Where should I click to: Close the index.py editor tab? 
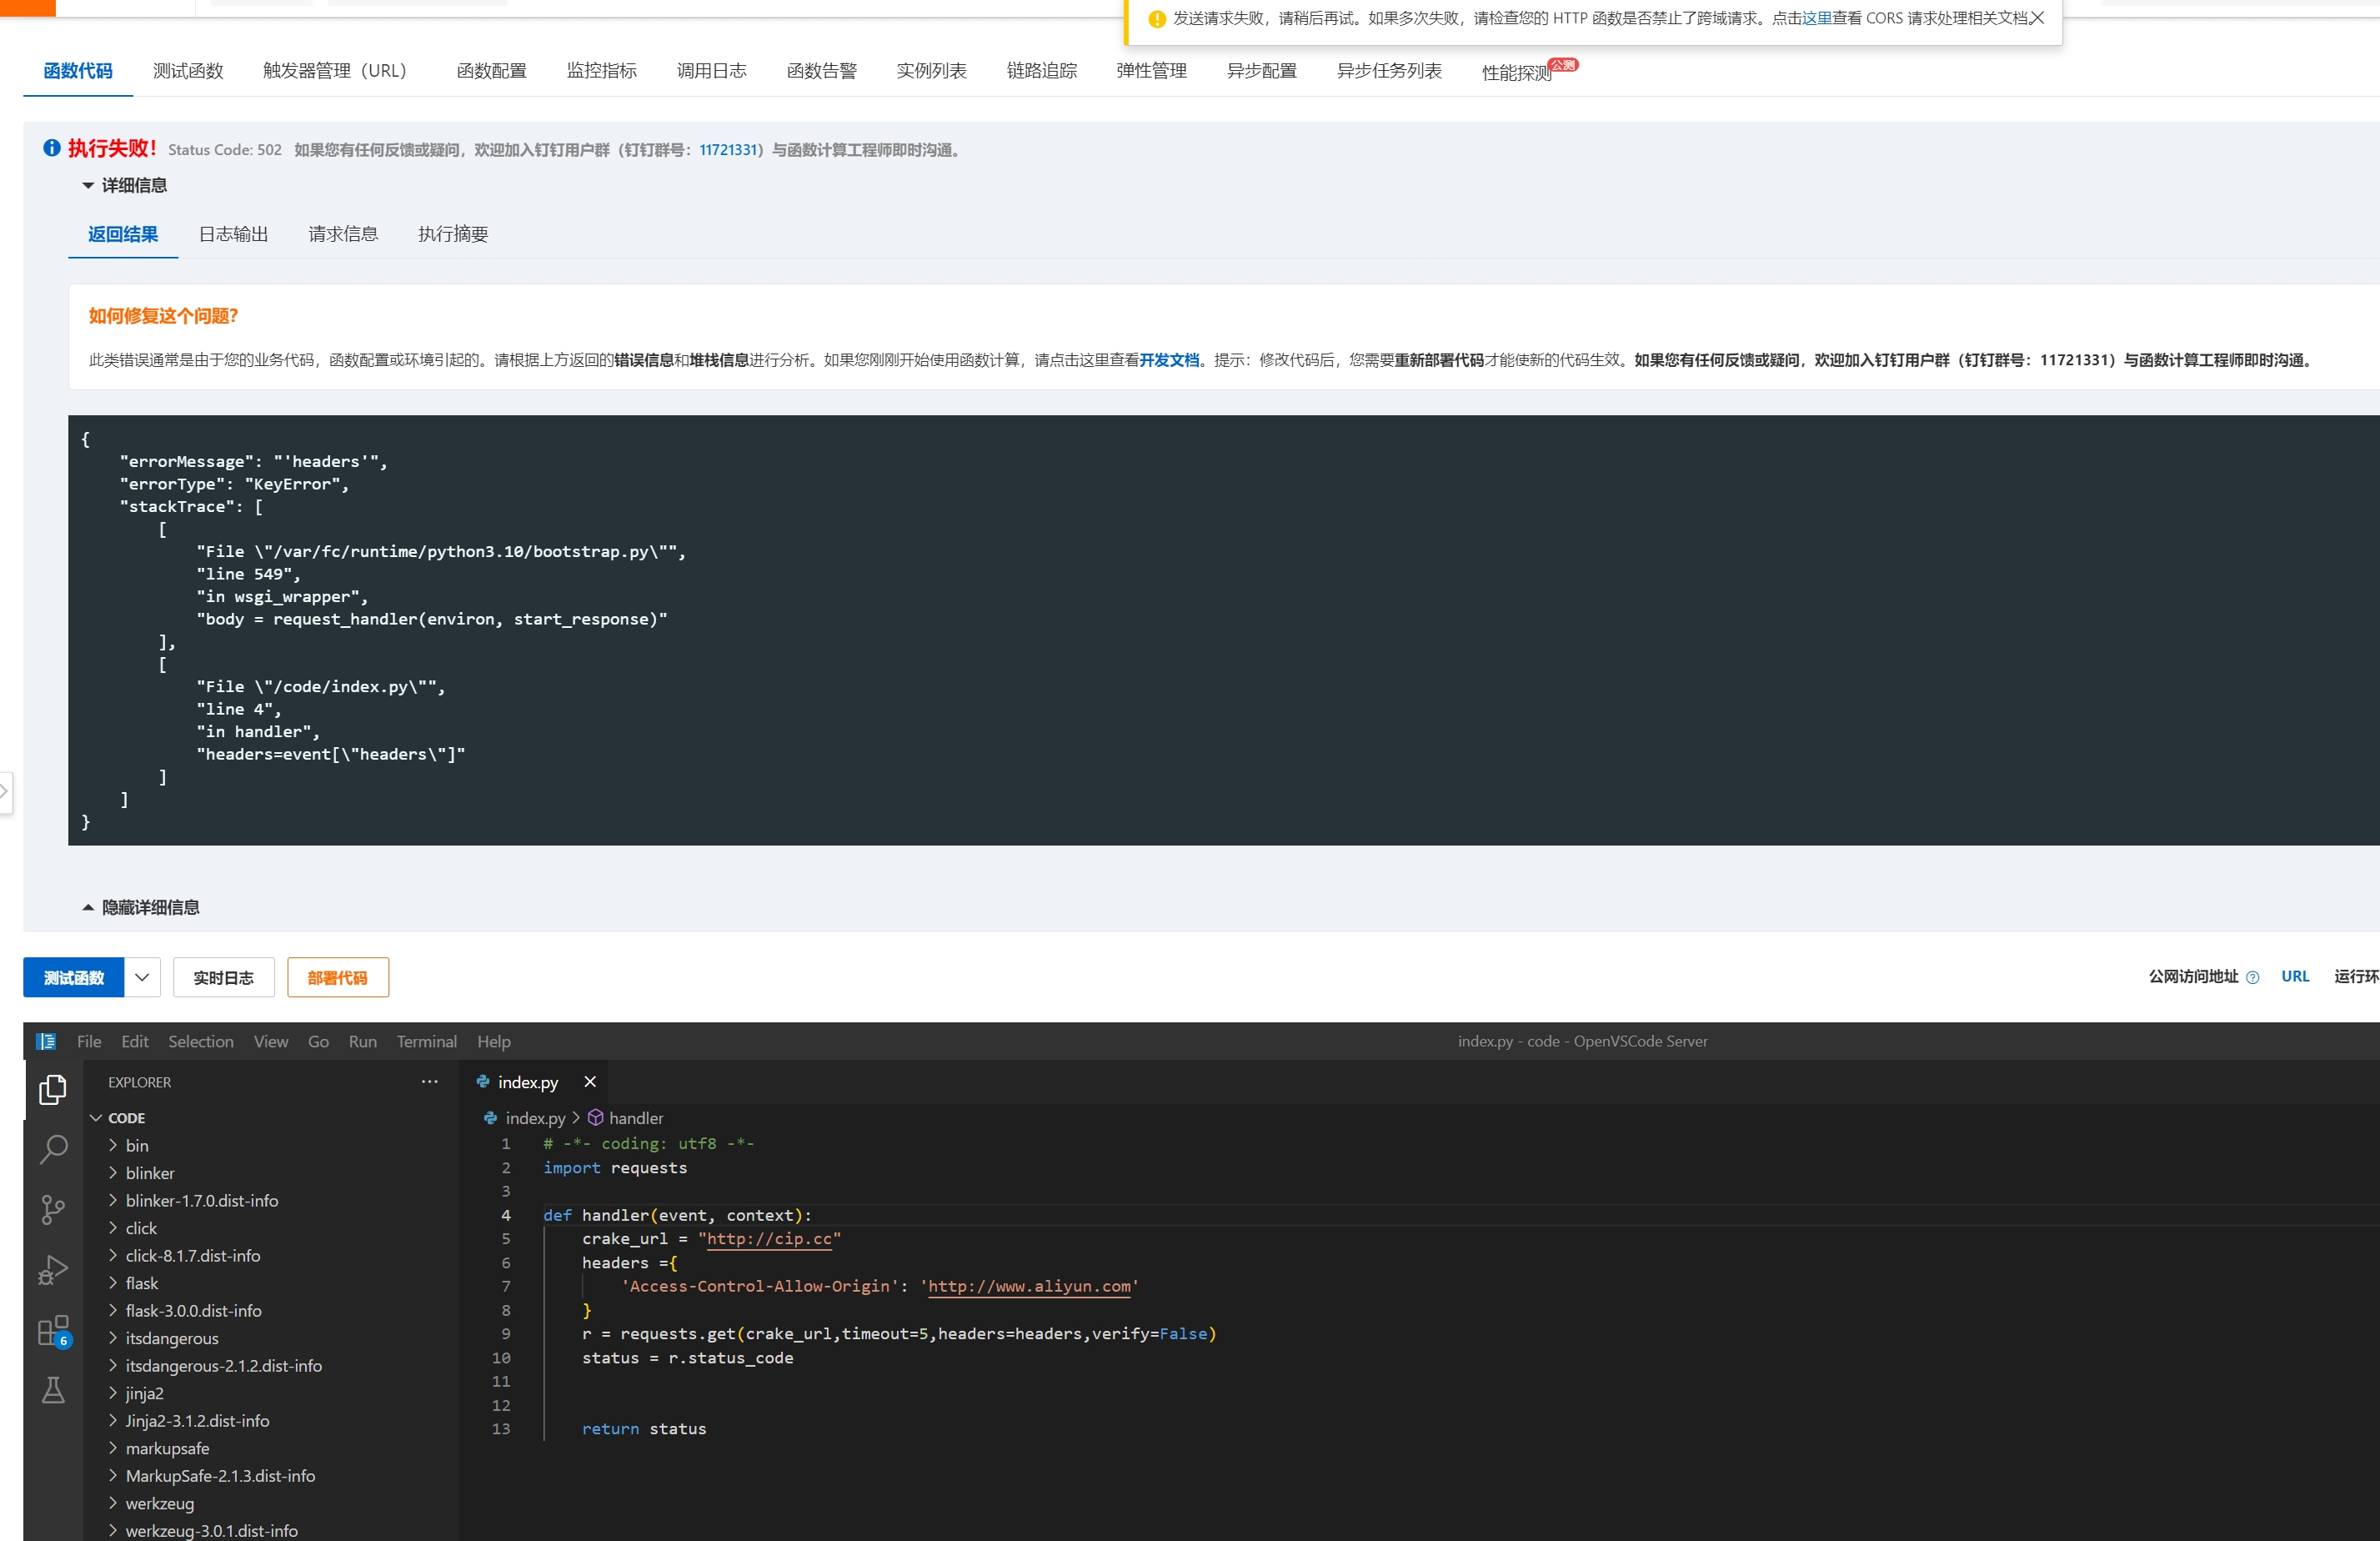tap(590, 1082)
